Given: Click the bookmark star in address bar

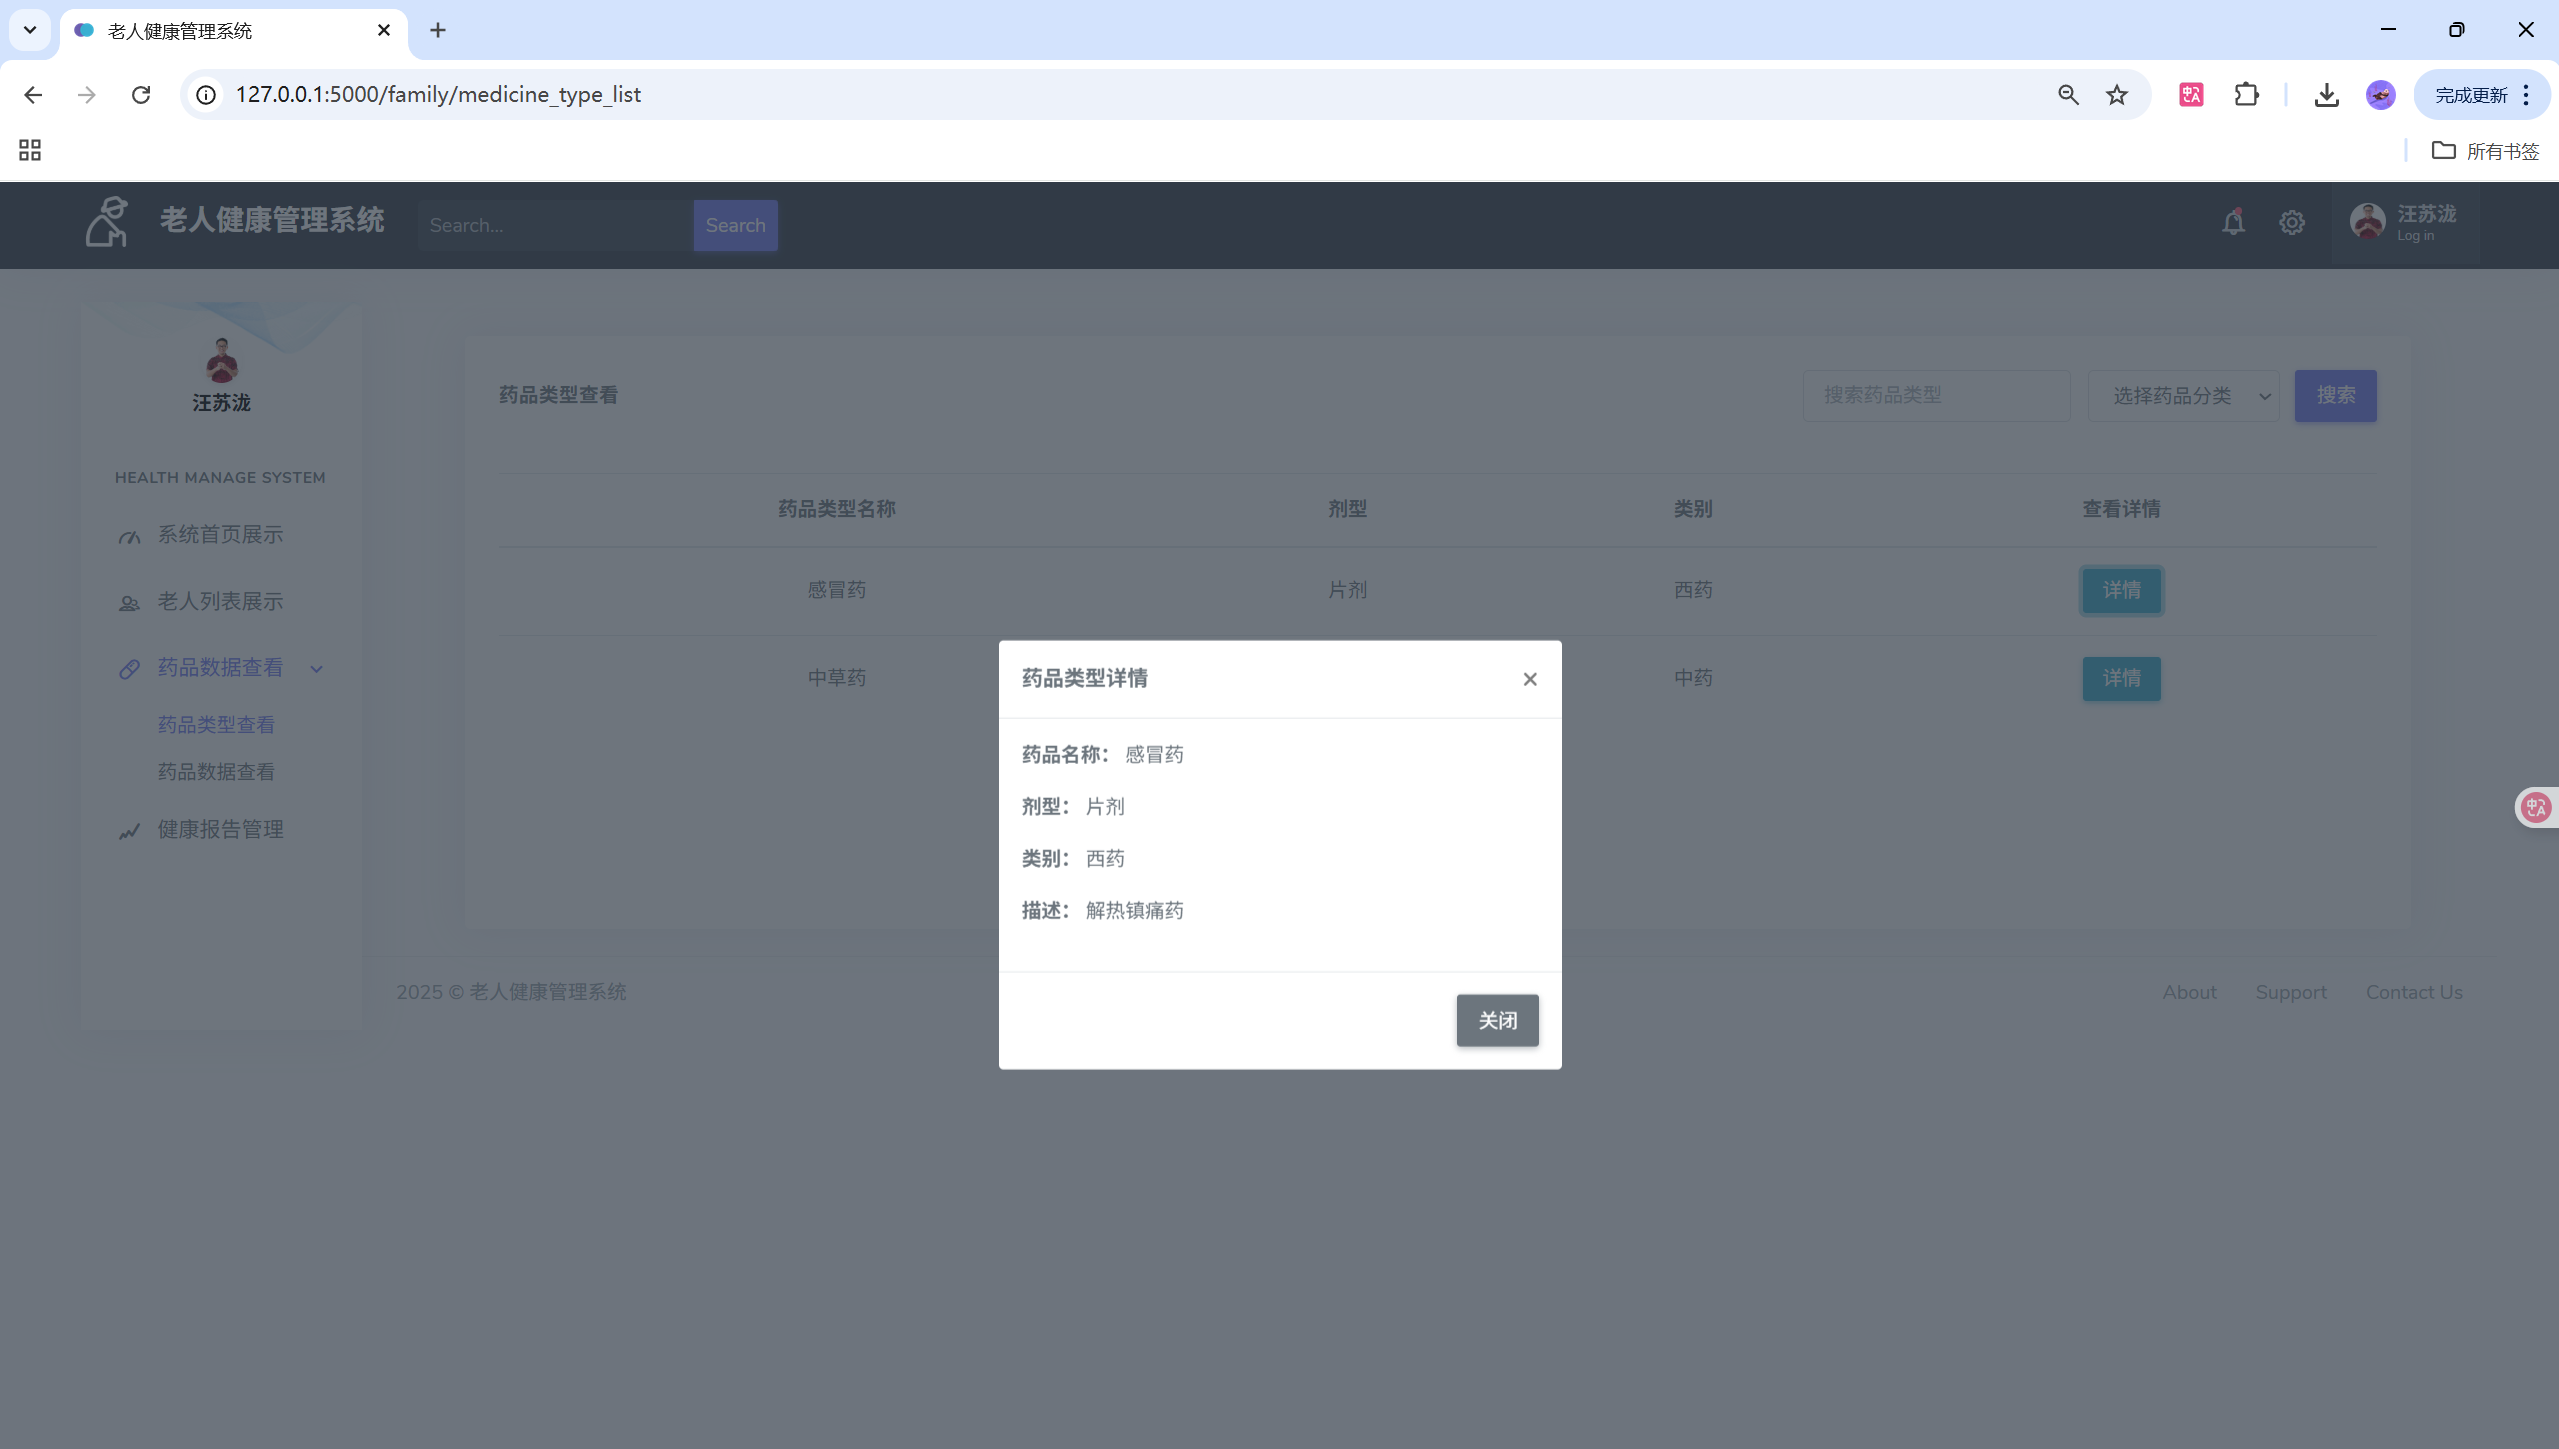Looking at the screenshot, I should (2116, 95).
